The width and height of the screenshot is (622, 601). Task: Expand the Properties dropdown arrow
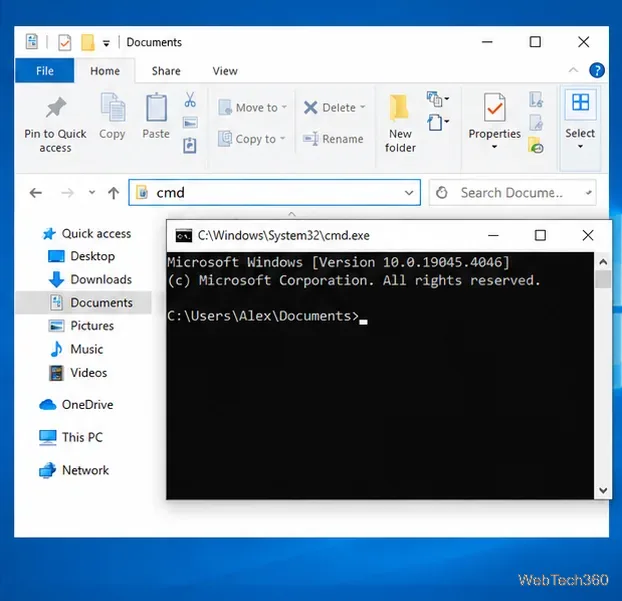click(x=494, y=147)
